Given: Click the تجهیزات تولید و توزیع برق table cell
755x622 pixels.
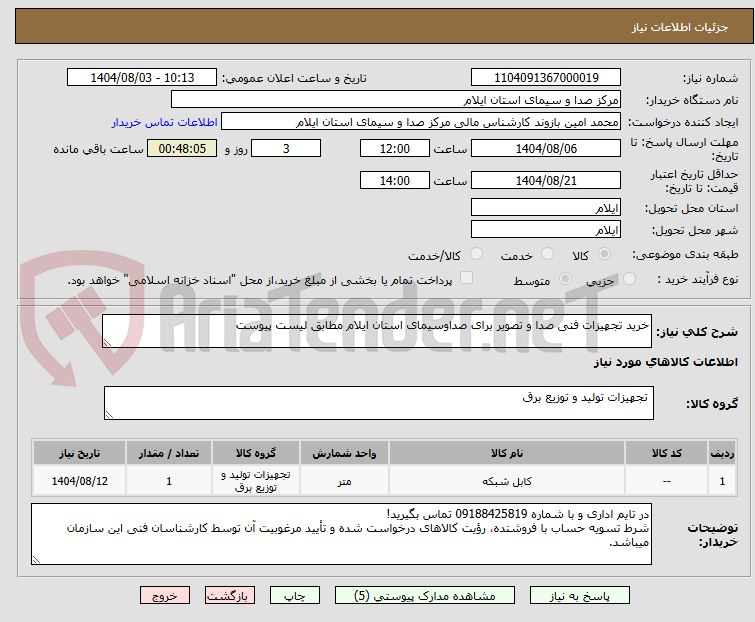Looking at the screenshot, I should (256, 481).
